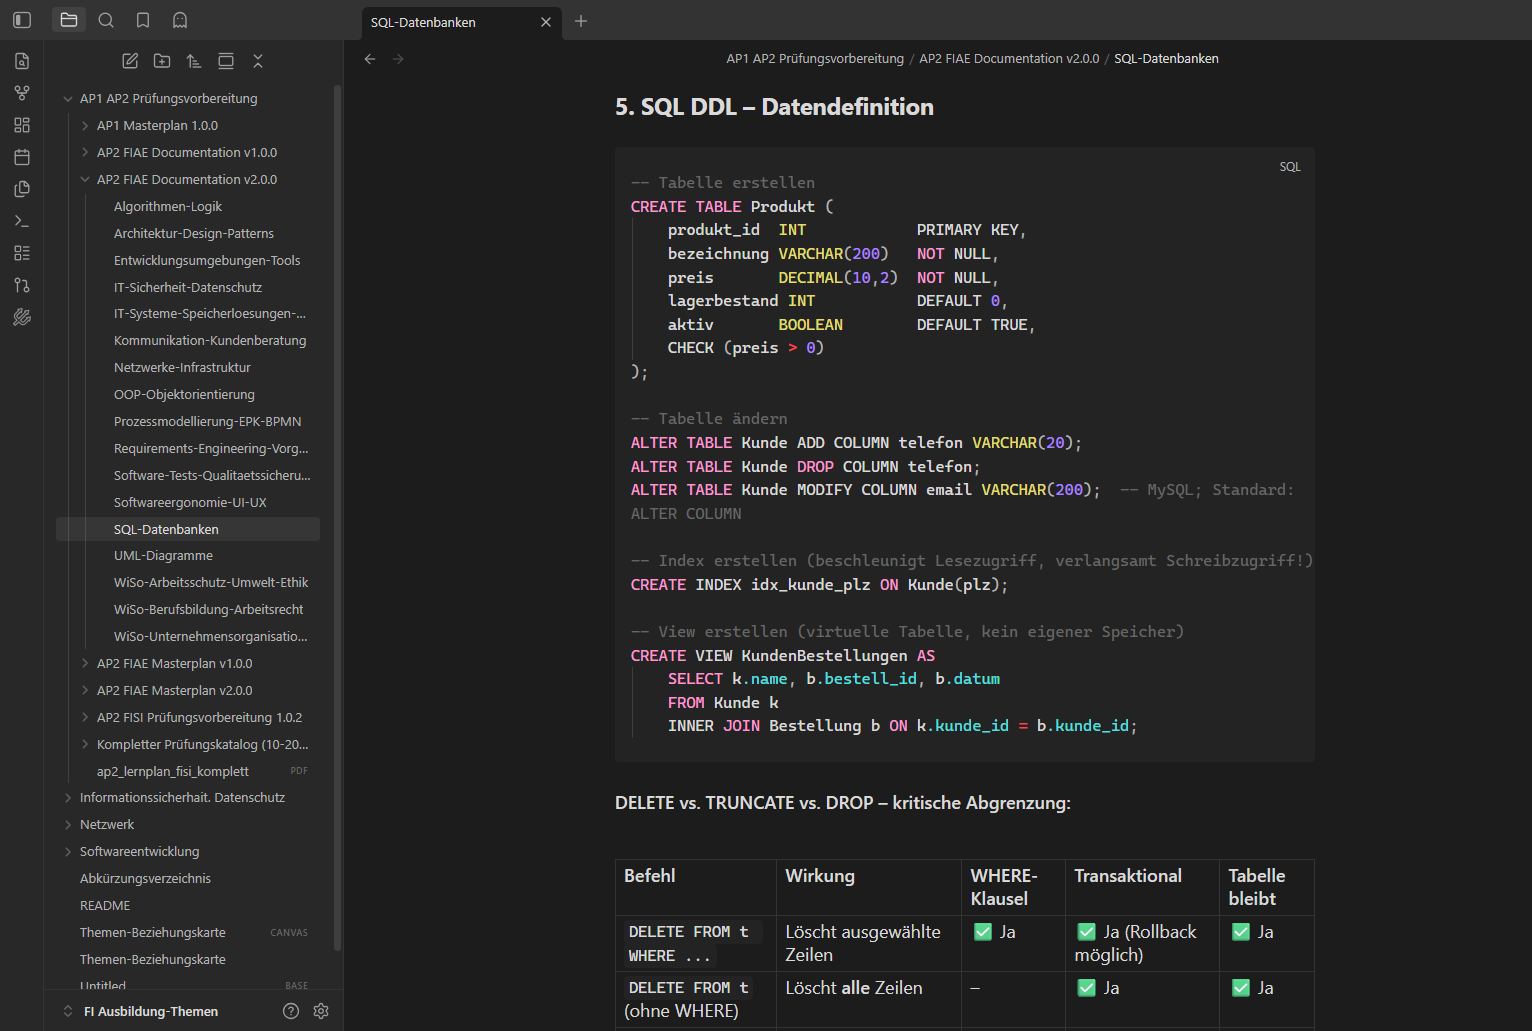
Task: Click the new note pencil icon
Action: pyautogui.click(x=130, y=61)
